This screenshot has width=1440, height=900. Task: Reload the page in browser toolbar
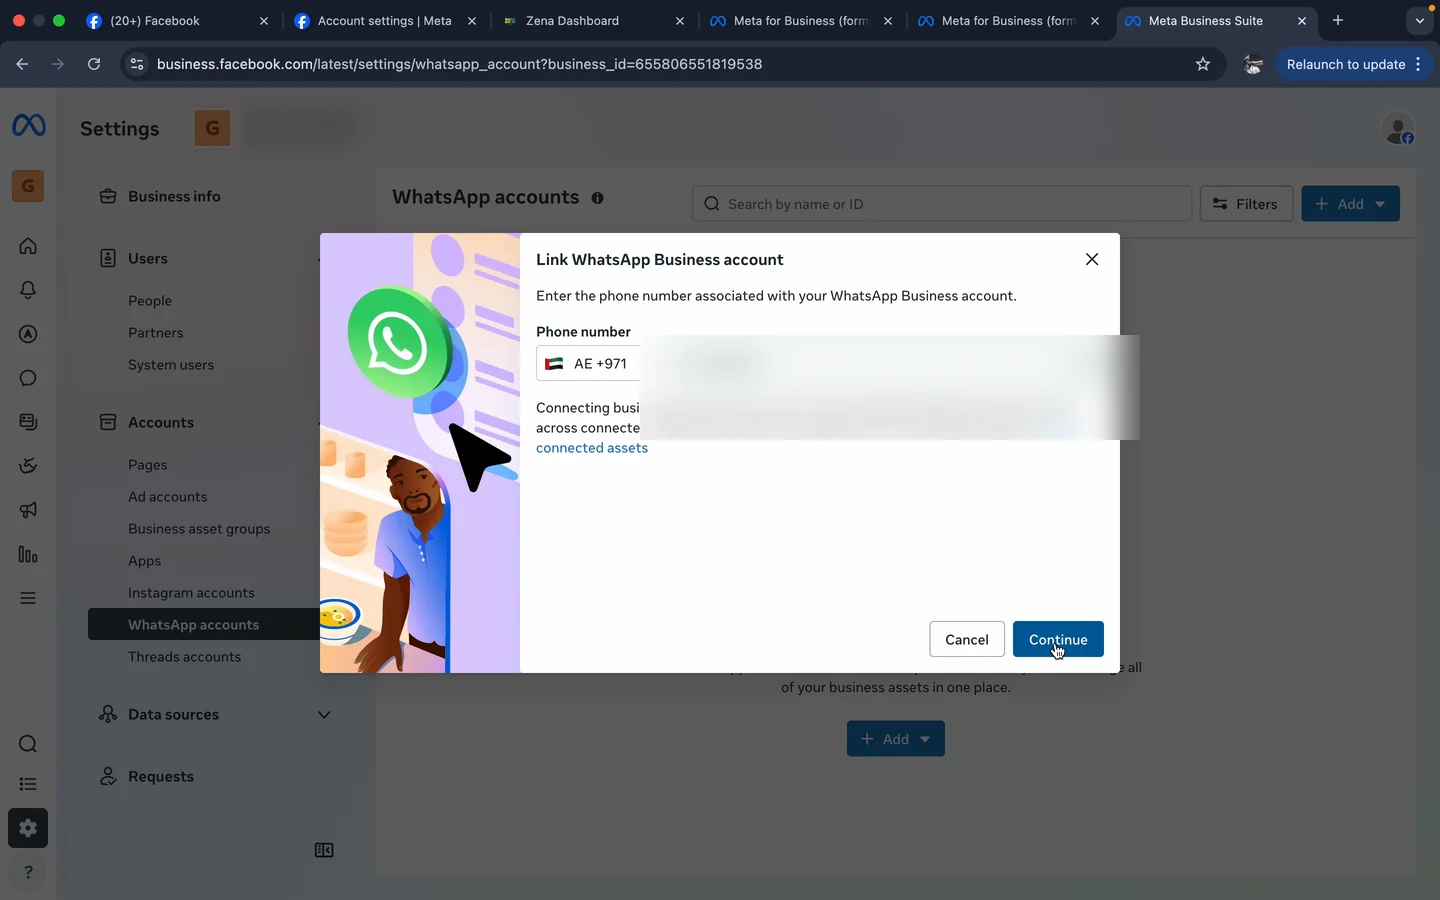tap(94, 64)
